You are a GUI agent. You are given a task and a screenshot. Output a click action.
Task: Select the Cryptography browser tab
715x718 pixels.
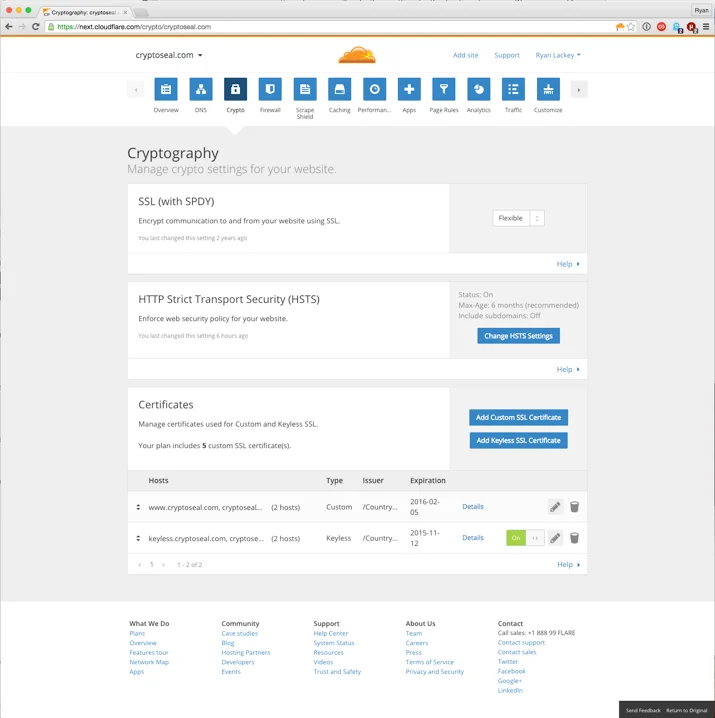click(85, 12)
